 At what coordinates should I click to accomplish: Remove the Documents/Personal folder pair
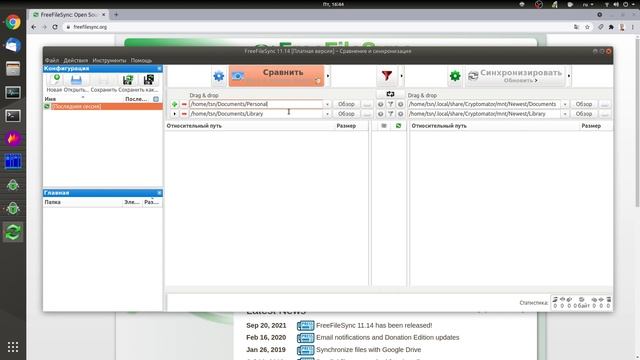click(x=184, y=104)
